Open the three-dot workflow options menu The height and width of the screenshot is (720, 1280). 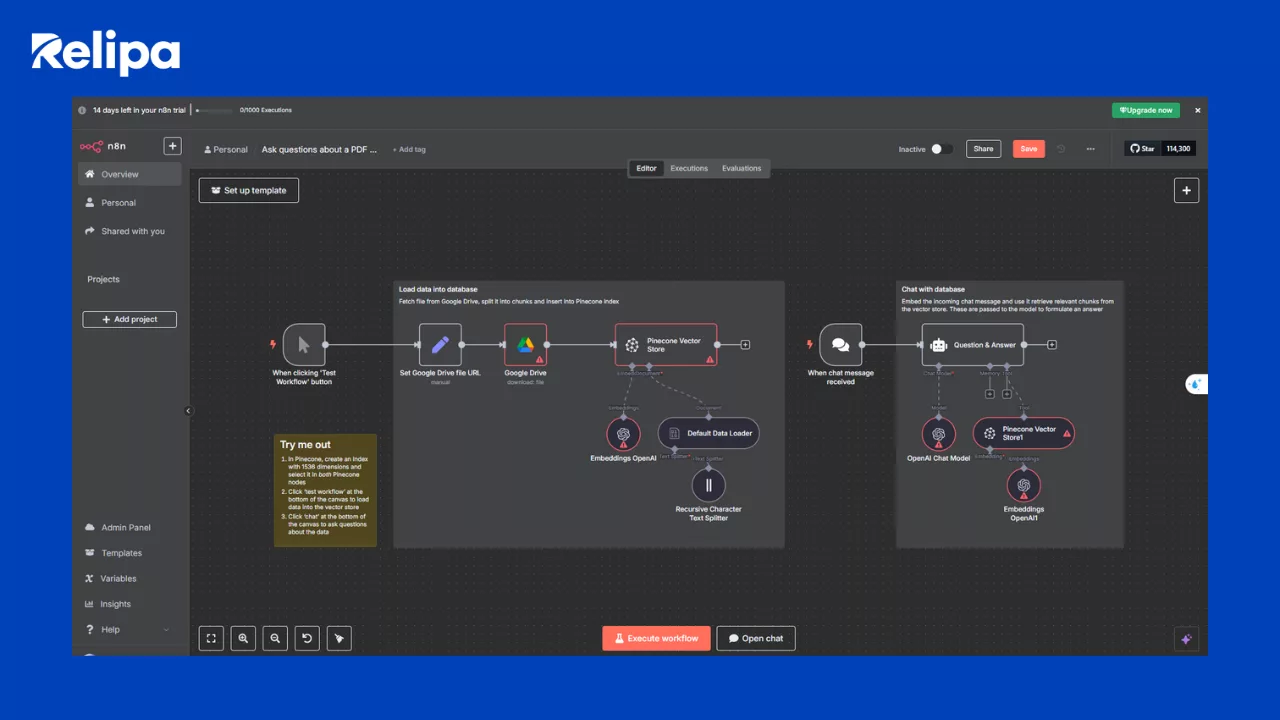(1090, 149)
